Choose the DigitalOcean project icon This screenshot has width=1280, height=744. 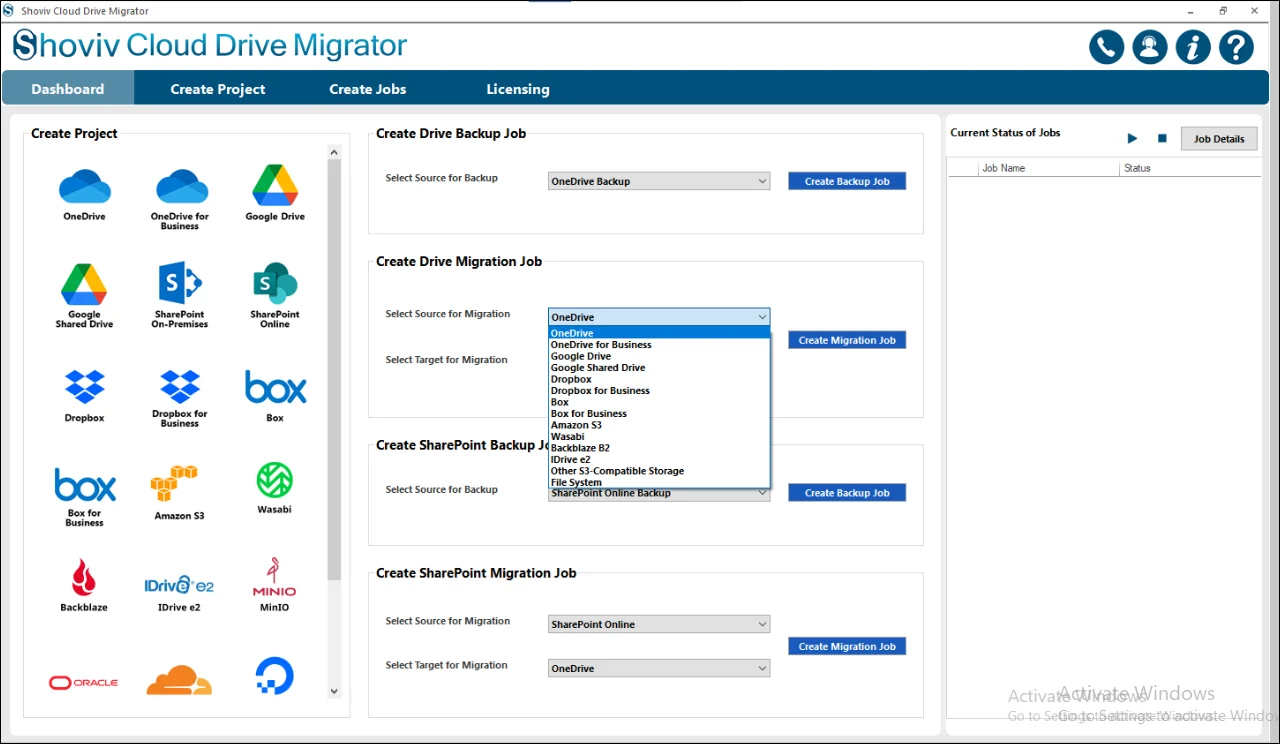coord(275,676)
